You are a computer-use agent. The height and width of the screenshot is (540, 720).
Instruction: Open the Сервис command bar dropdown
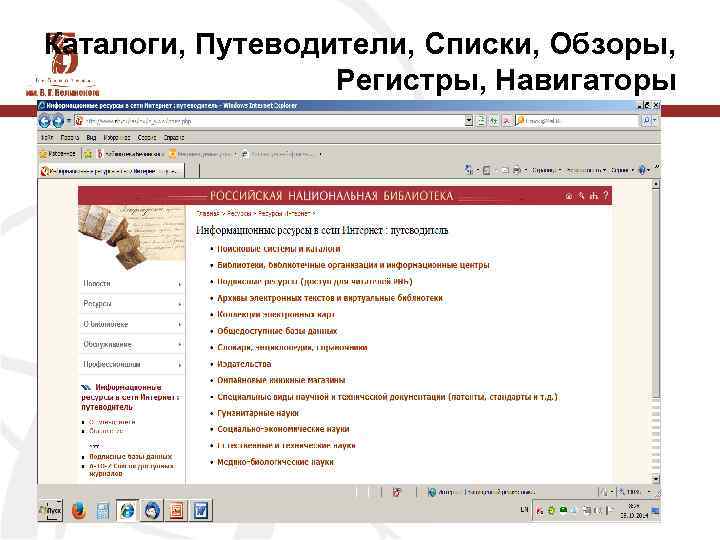[622, 170]
